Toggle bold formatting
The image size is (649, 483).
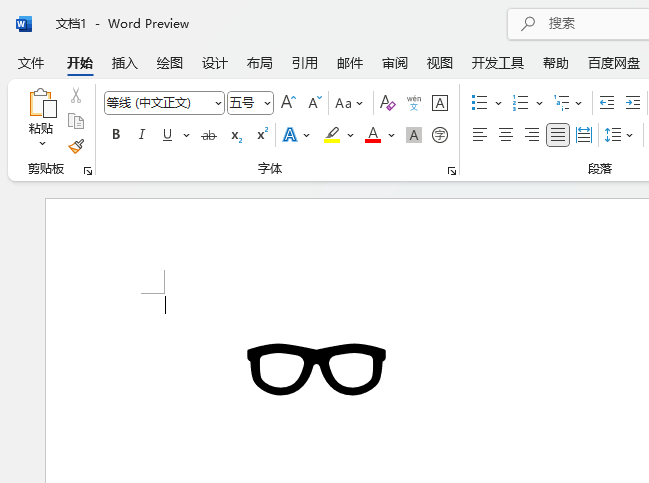(116, 135)
